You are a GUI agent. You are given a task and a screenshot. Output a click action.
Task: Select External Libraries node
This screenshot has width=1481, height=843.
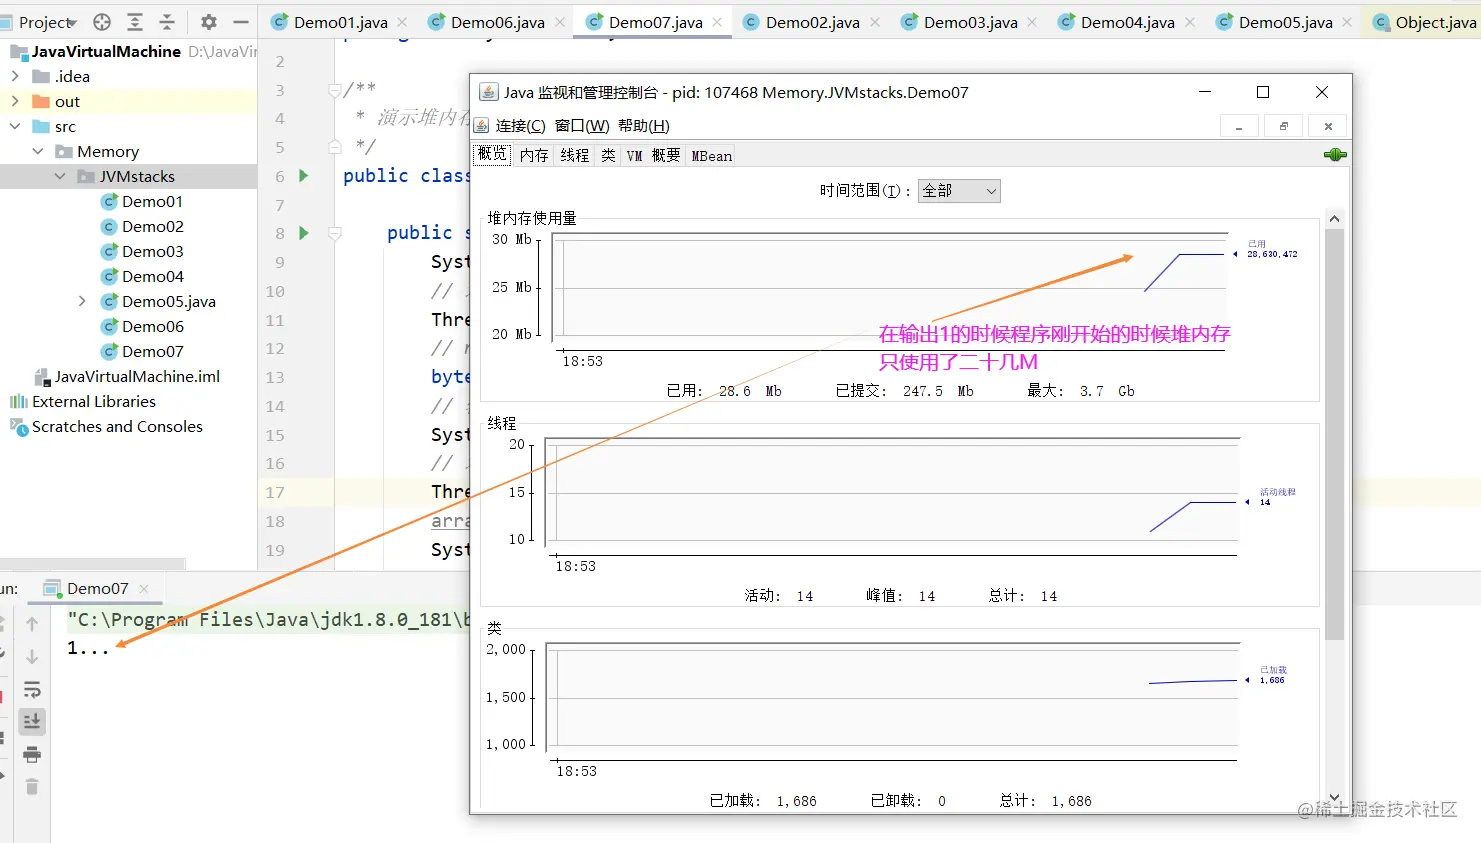pos(94,401)
